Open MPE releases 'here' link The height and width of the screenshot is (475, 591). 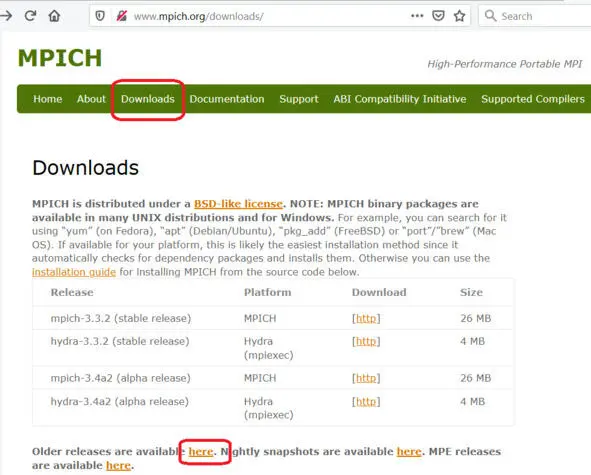(118, 465)
